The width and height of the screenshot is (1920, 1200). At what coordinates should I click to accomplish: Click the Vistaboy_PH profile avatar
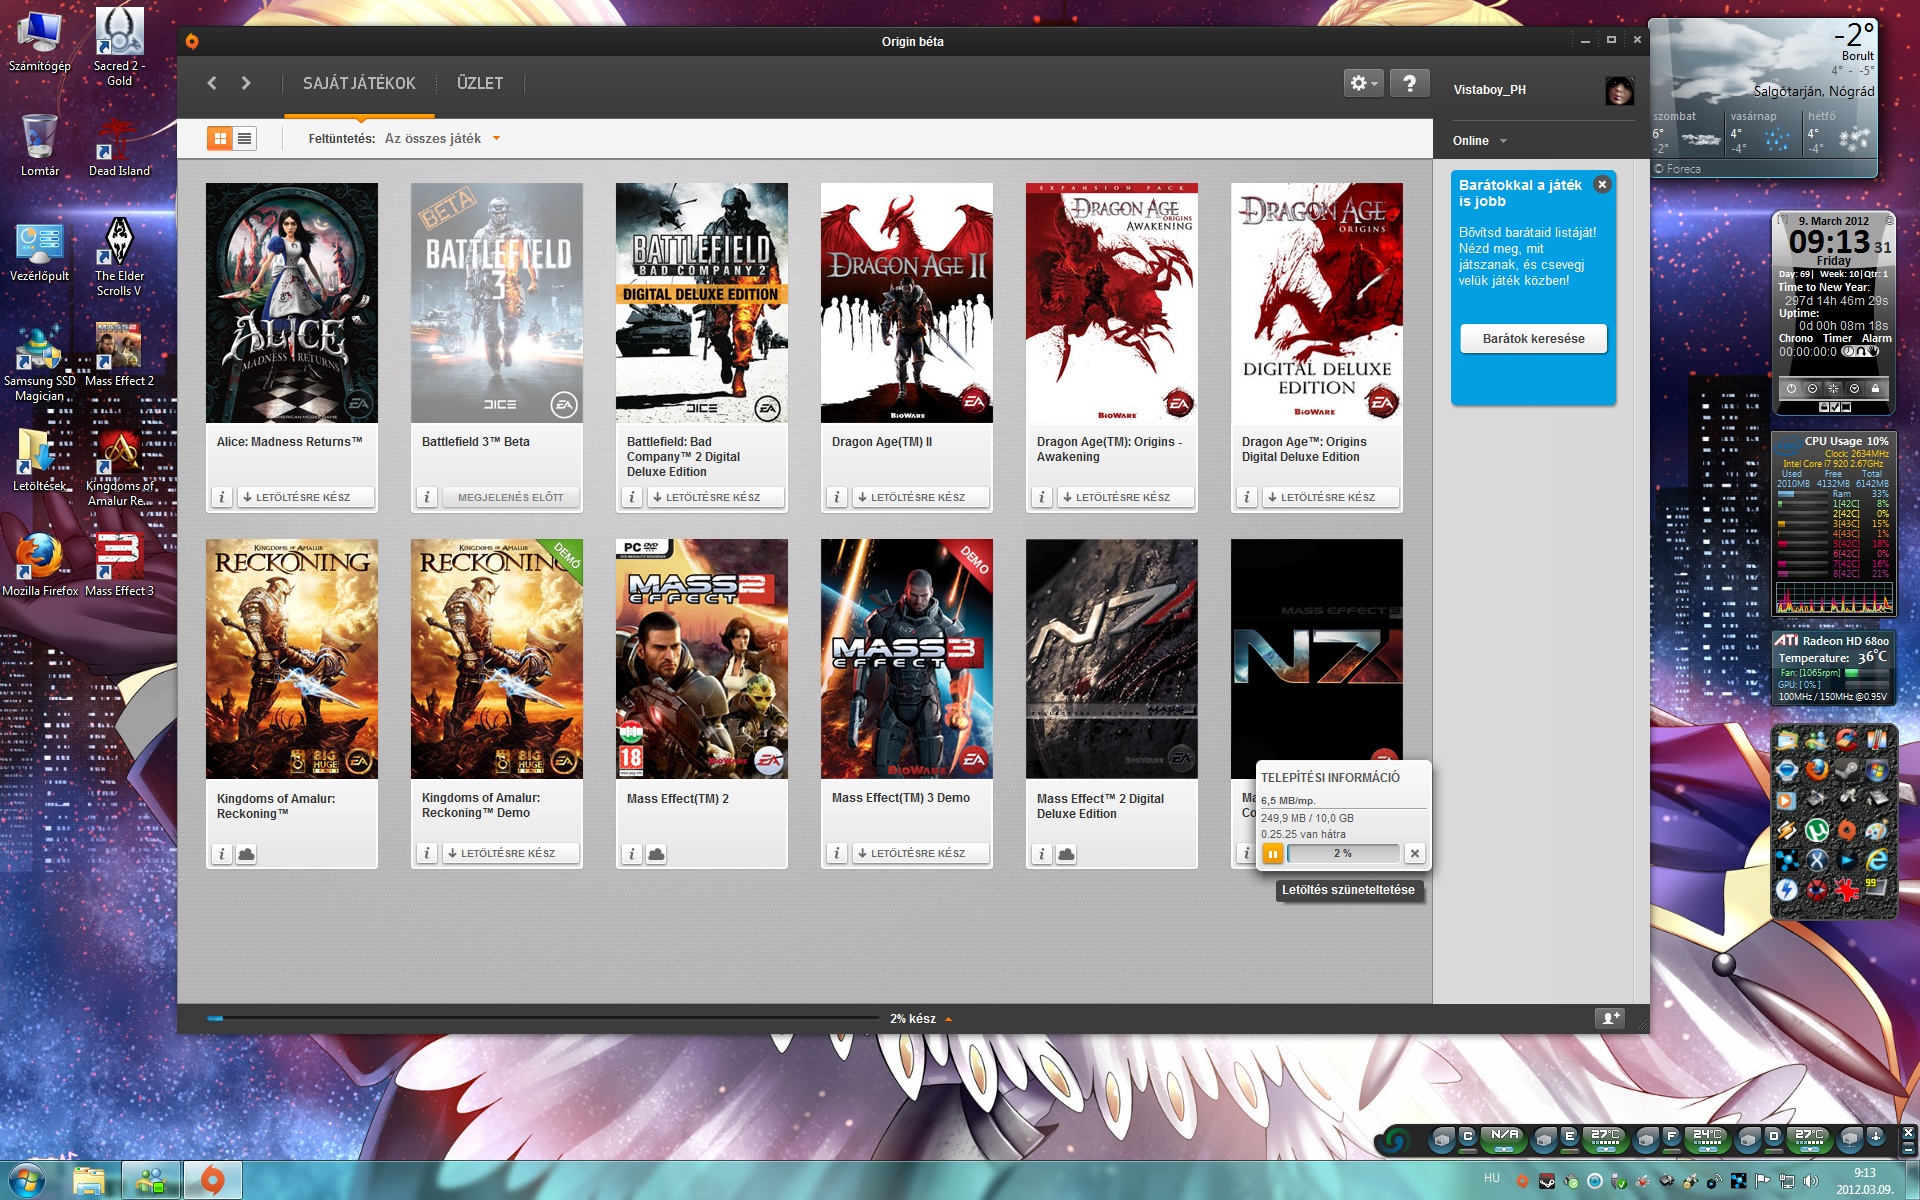1619,90
